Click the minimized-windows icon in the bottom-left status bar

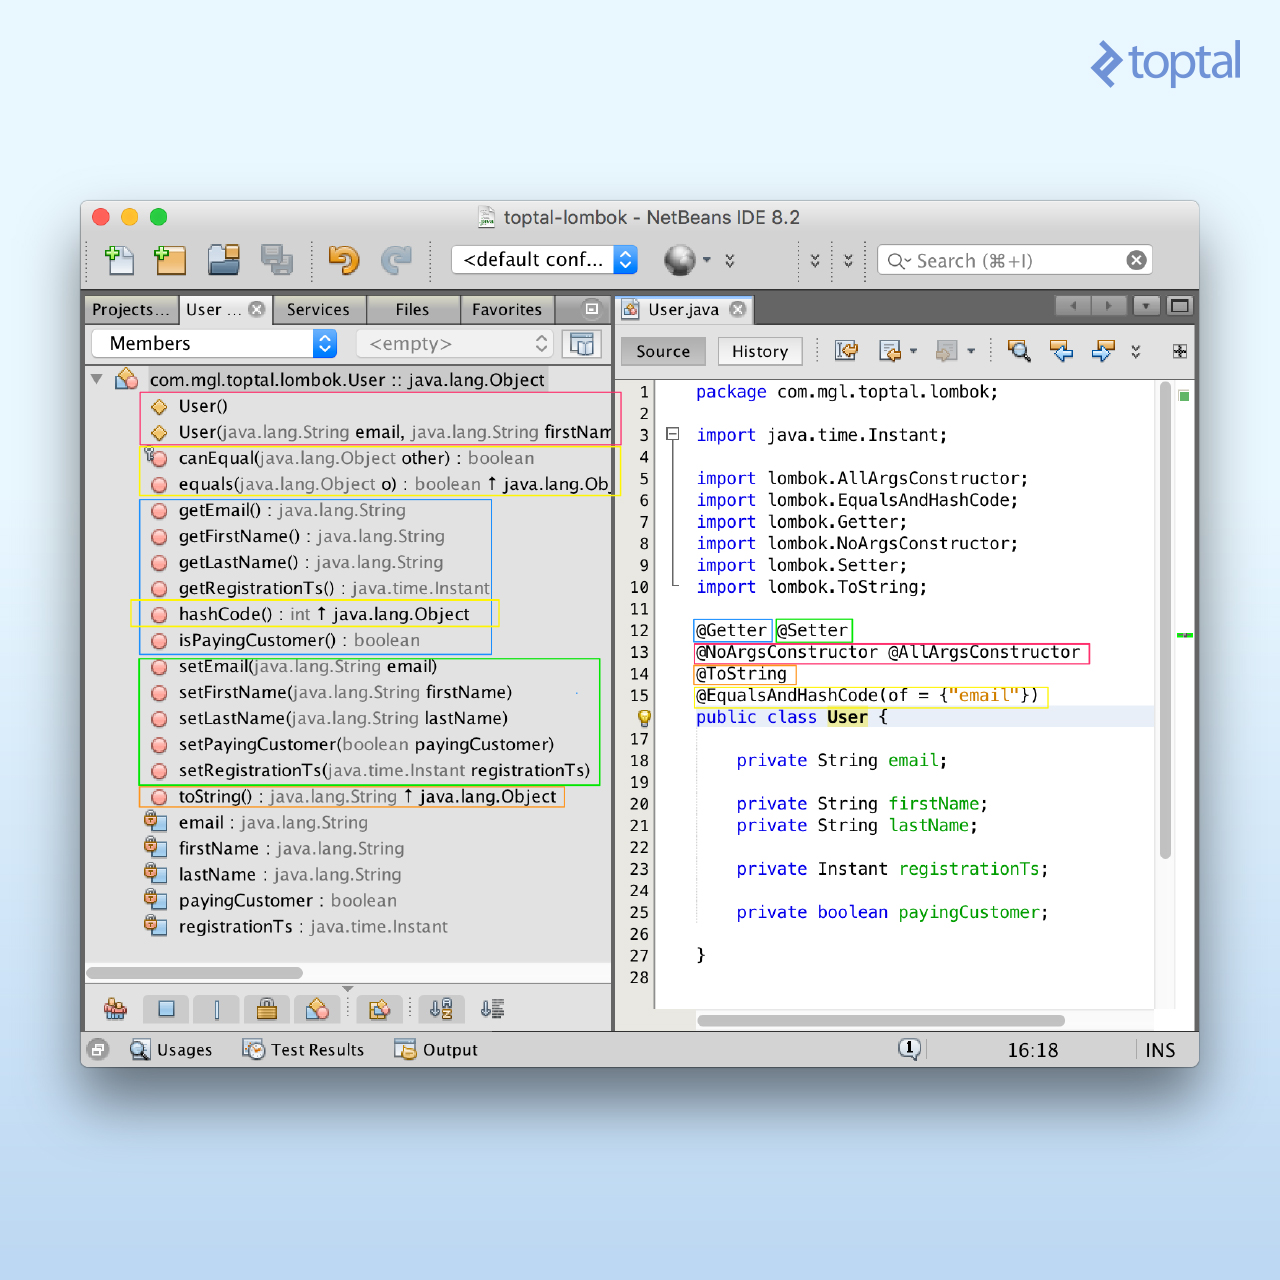coord(98,1049)
